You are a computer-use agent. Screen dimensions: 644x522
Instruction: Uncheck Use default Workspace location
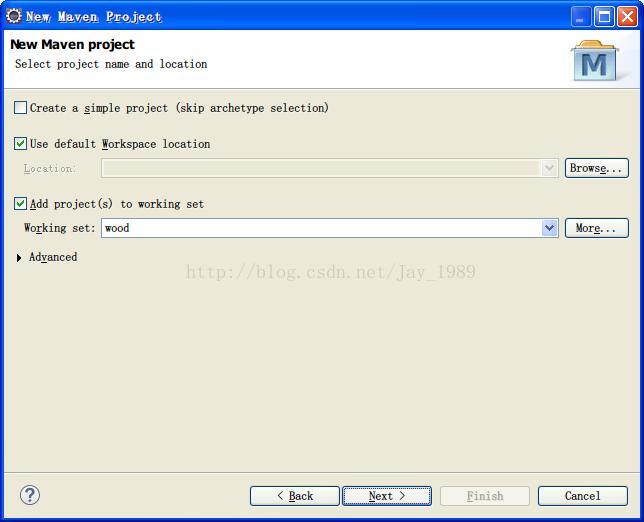point(21,144)
